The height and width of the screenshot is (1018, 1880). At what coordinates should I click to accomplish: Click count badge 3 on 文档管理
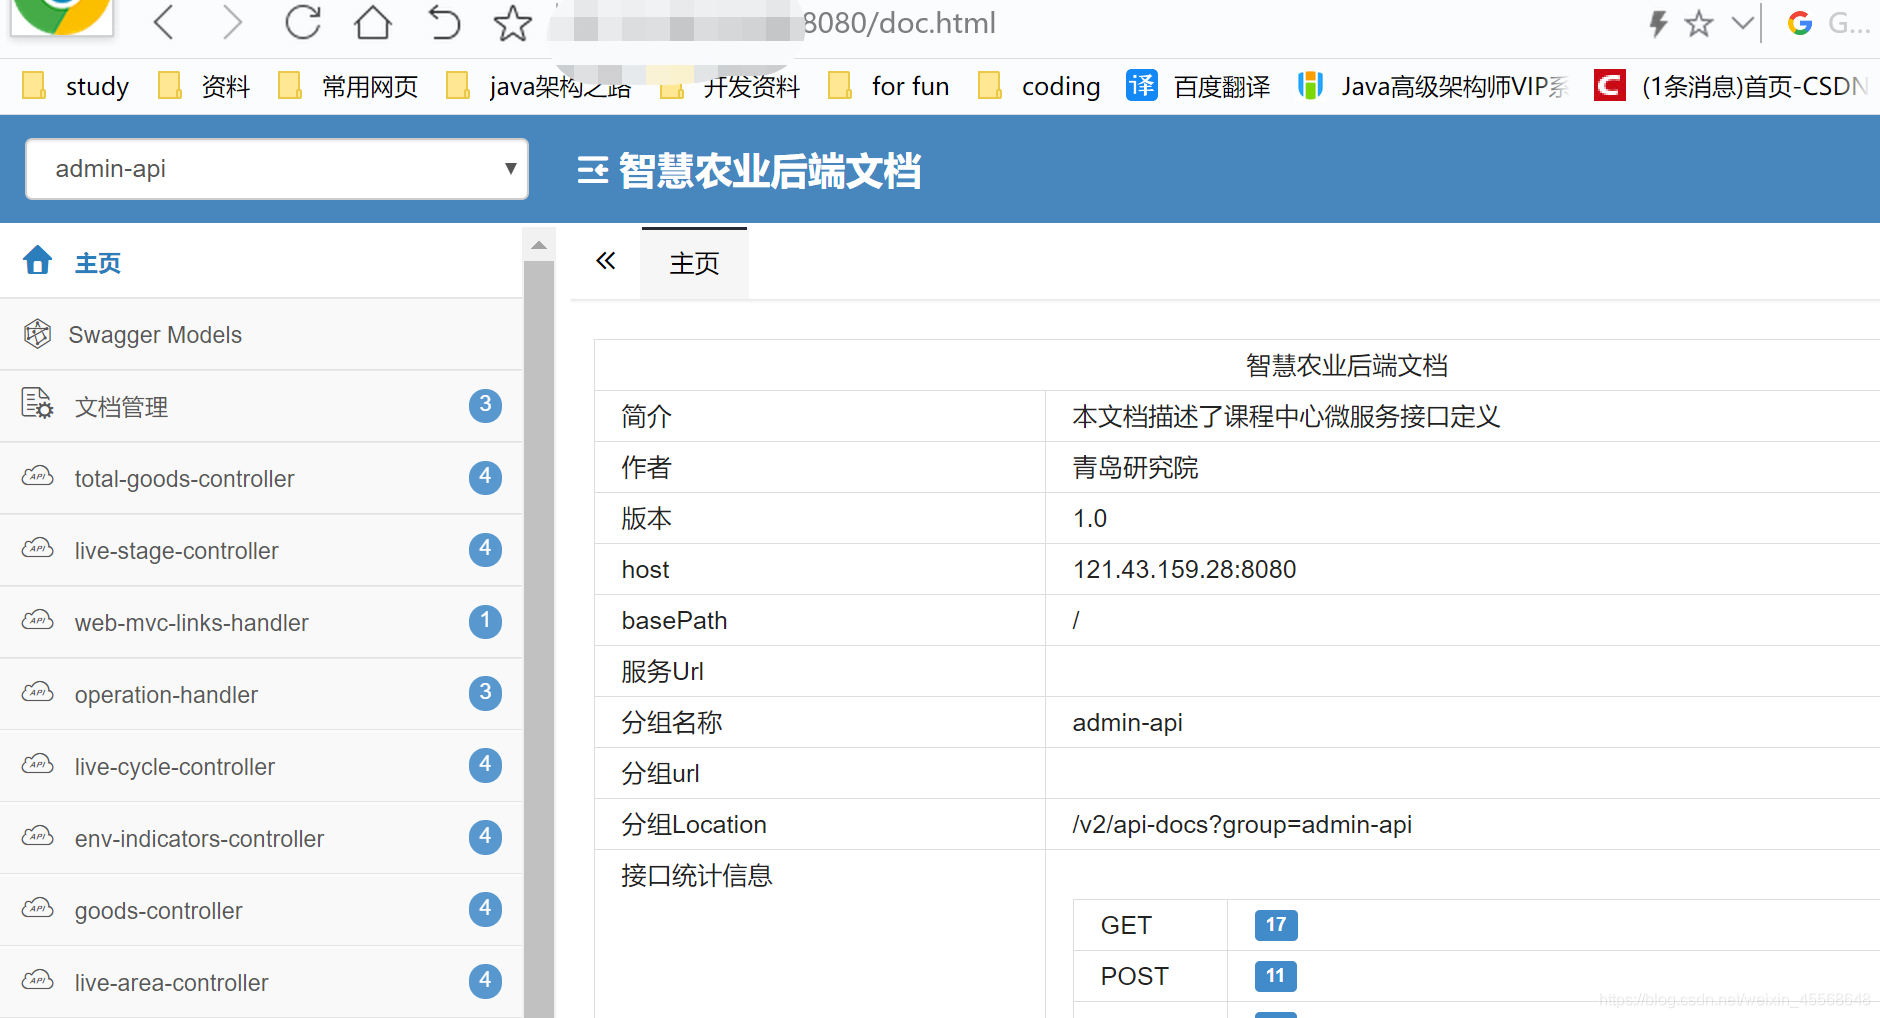(485, 405)
